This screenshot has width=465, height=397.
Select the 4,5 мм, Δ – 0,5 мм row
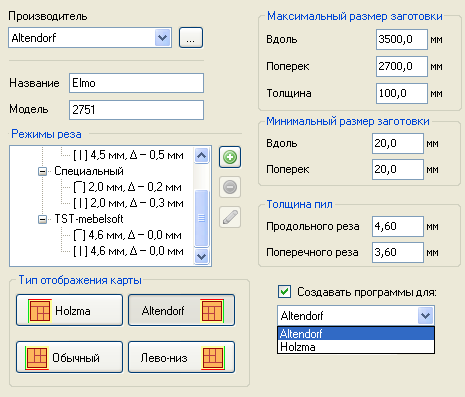coord(128,155)
